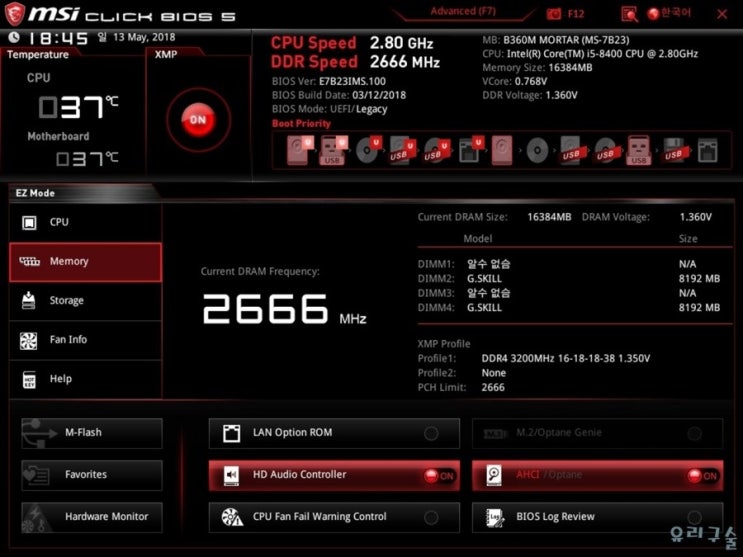Select the UEFI network boot device icon

[471, 150]
